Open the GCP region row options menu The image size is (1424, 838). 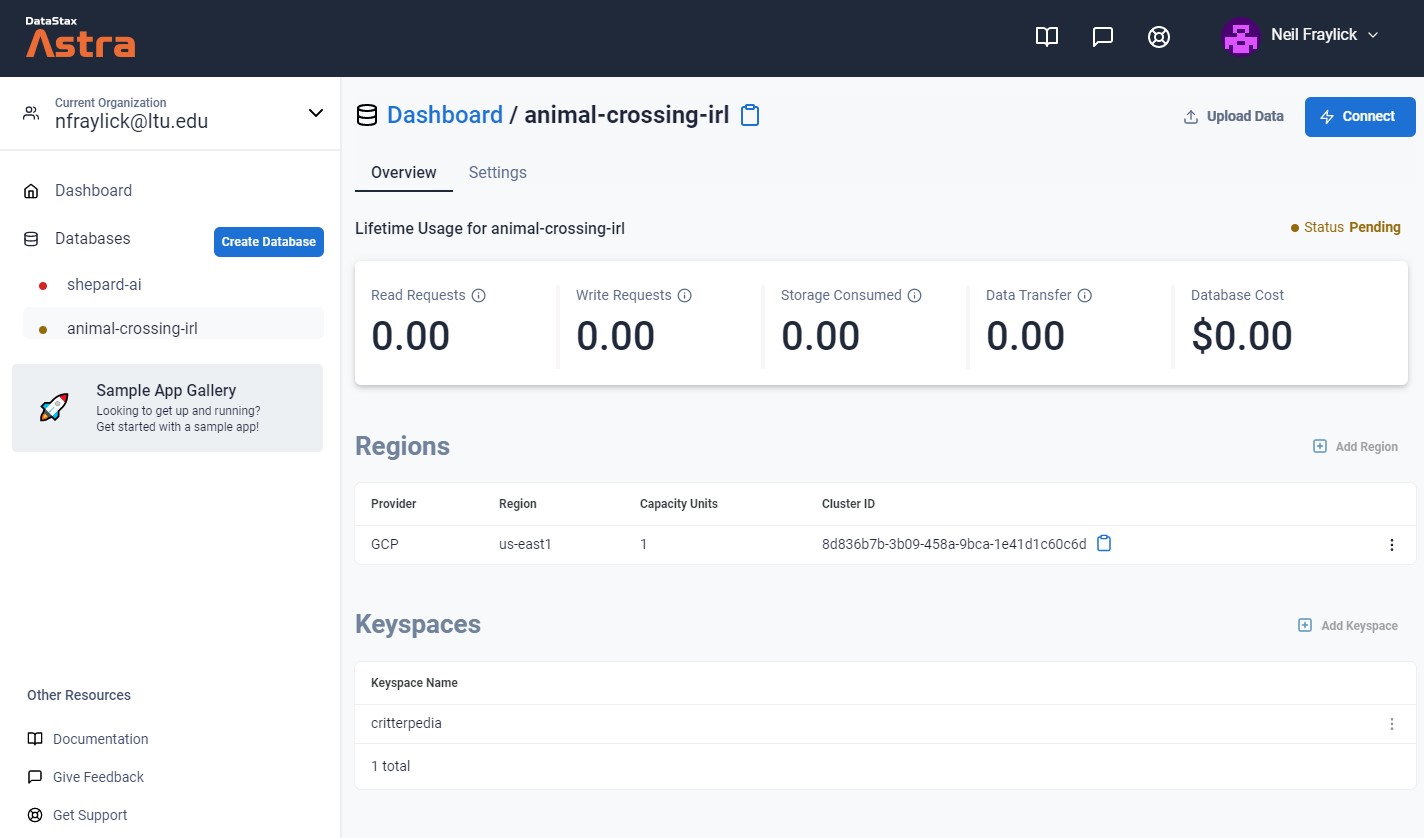click(x=1391, y=545)
